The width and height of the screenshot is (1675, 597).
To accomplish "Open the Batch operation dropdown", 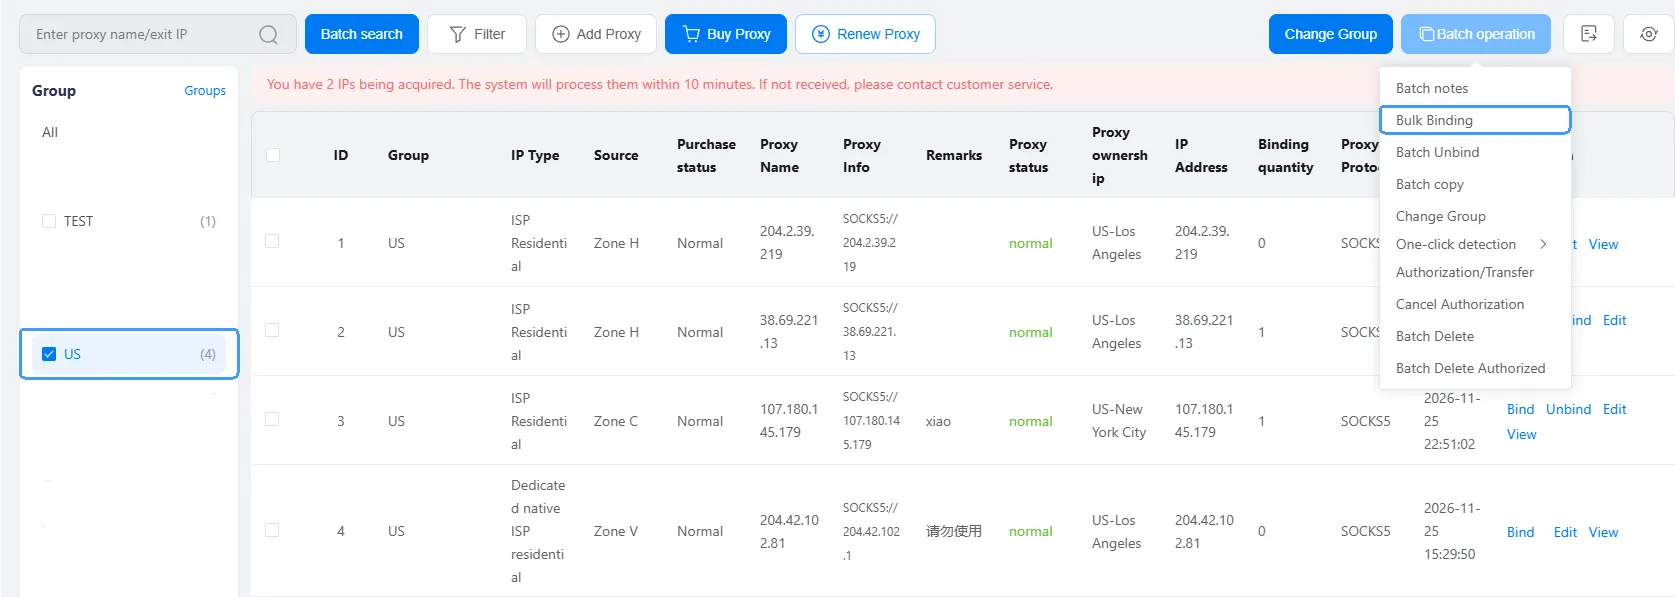I will point(1476,34).
